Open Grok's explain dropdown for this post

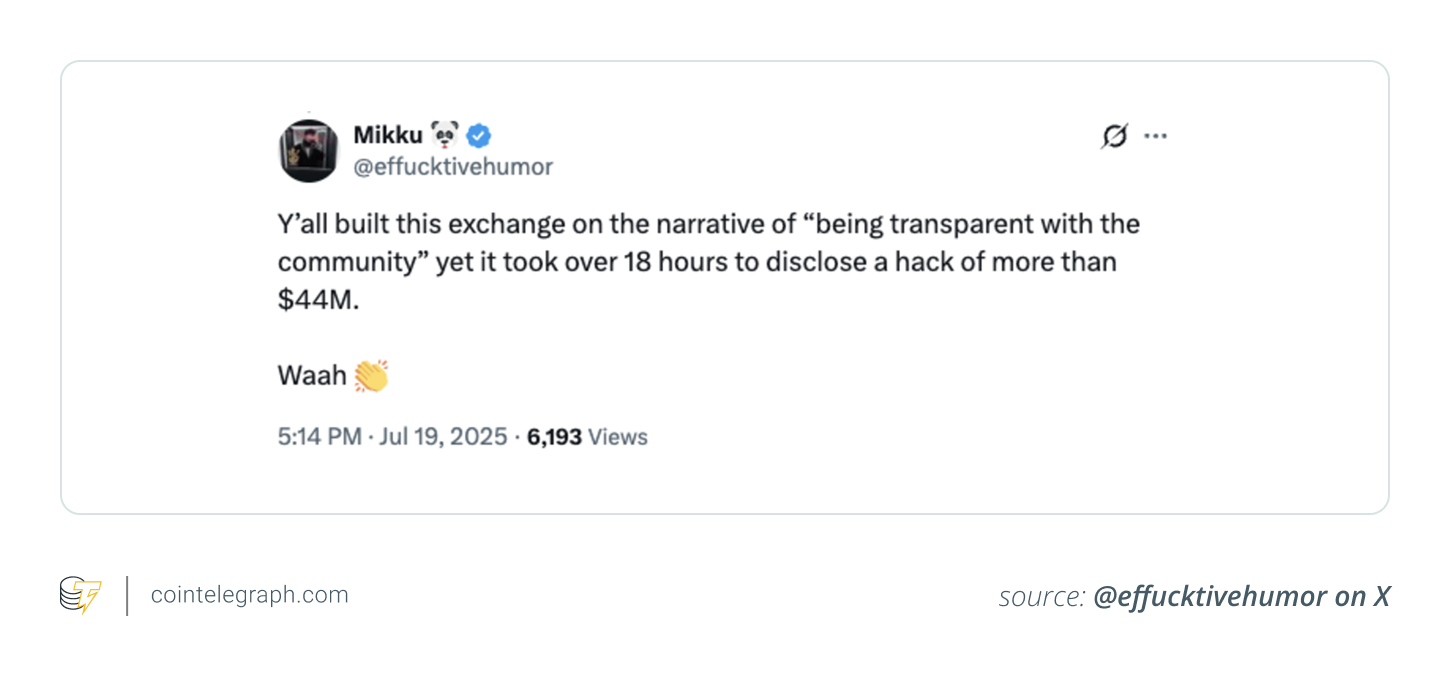(x=1113, y=136)
